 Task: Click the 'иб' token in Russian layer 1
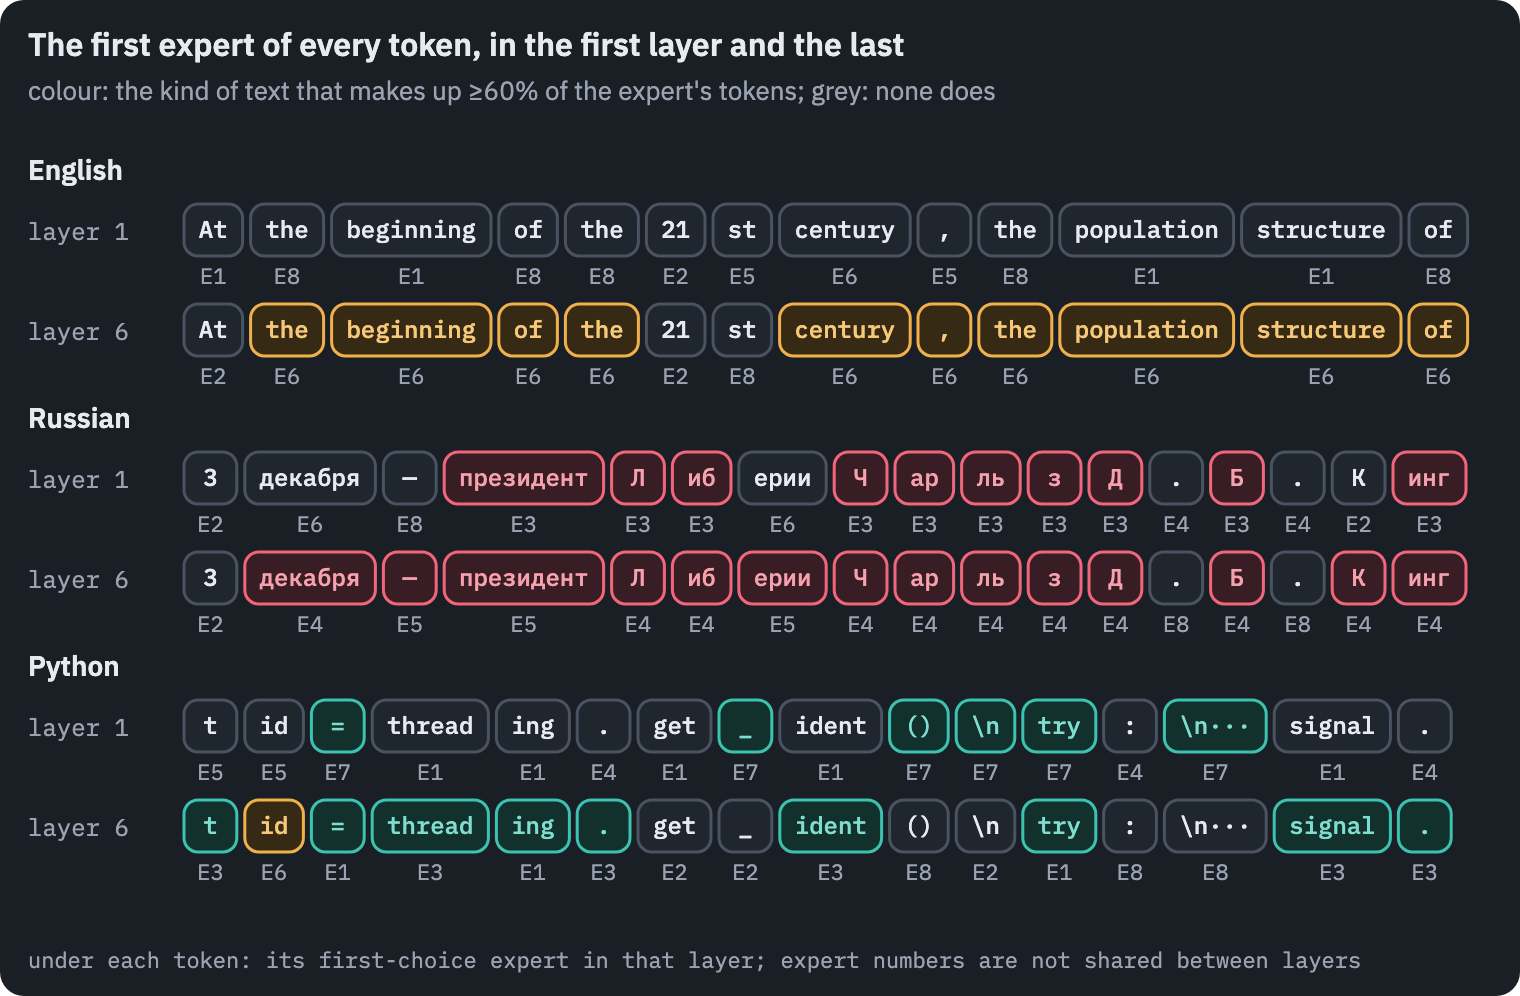(701, 478)
